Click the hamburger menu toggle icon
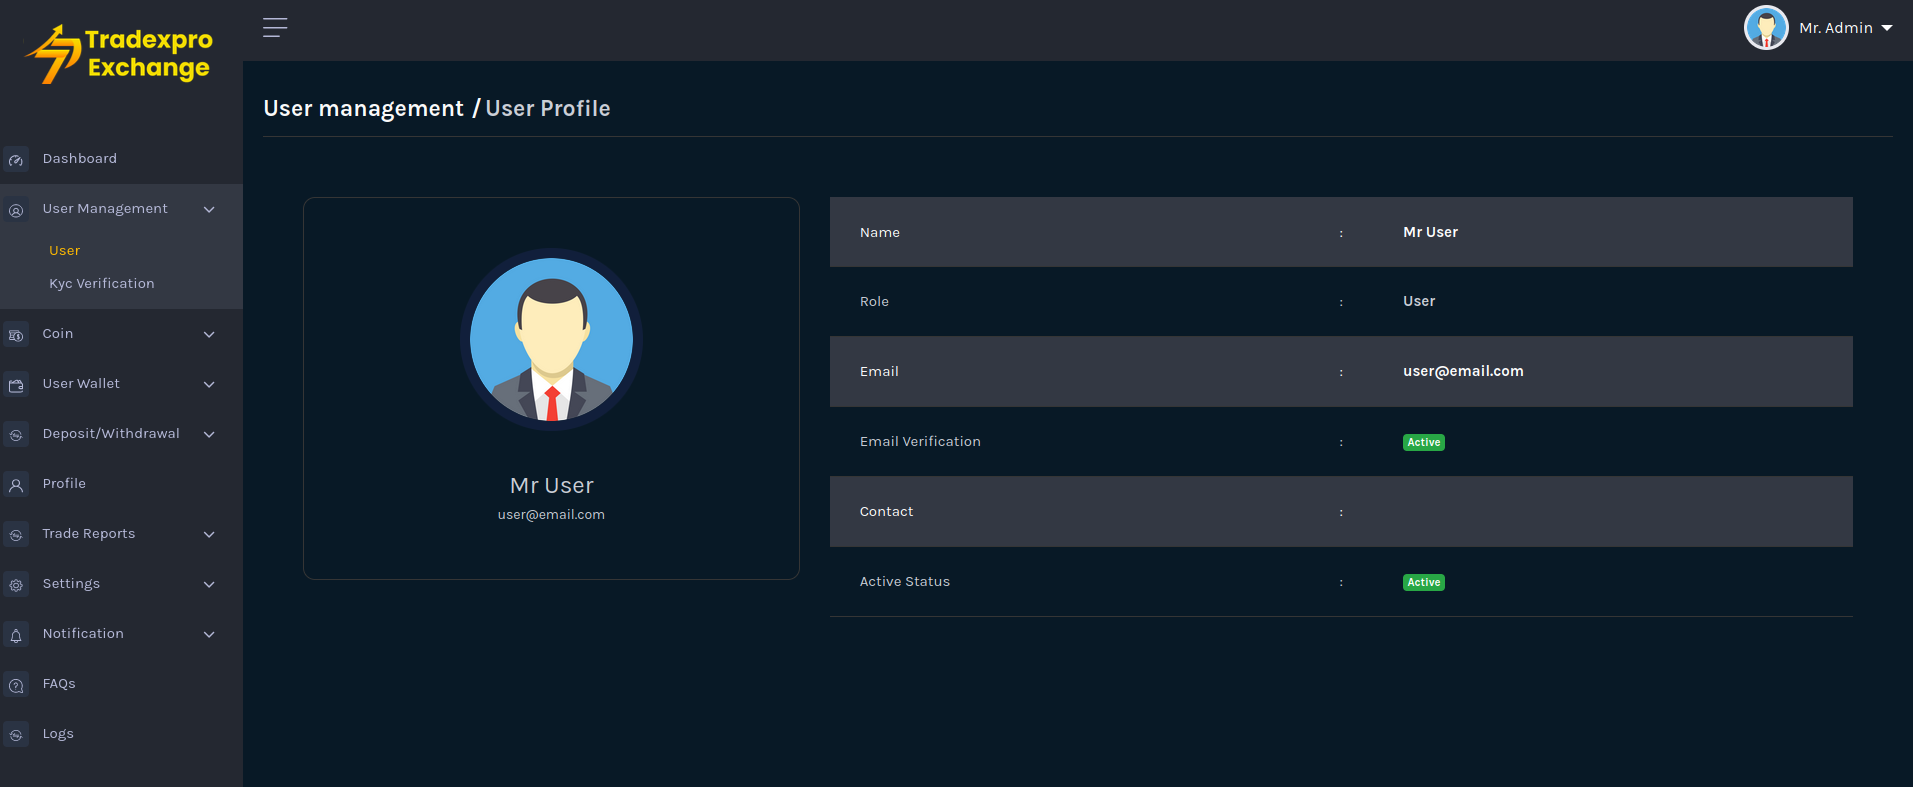This screenshot has height=787, width=1913. [275, 28]
